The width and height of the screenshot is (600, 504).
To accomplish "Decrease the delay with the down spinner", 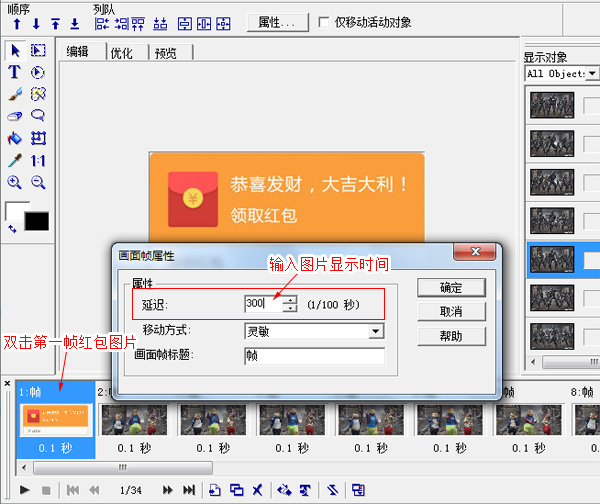I will pyautogui.click(x=290, y=308).
